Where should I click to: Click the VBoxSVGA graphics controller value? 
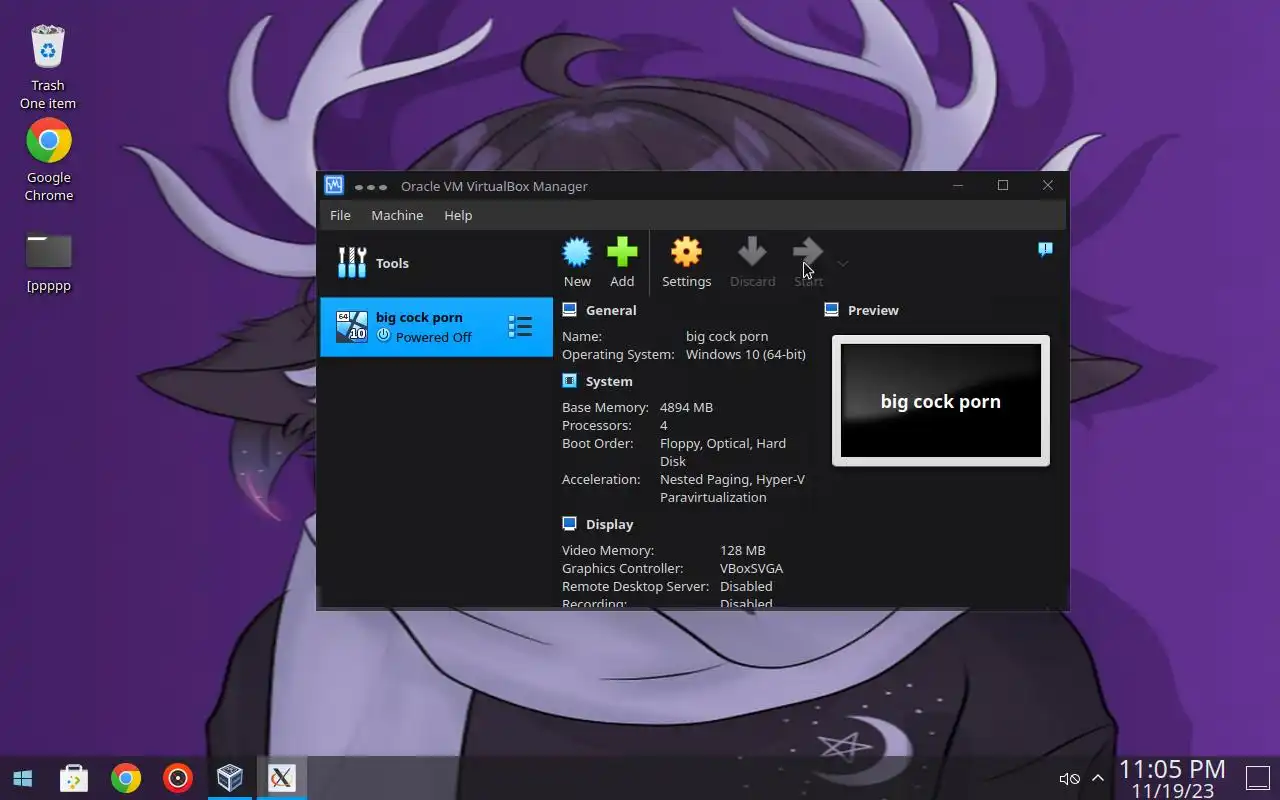[751, 568]
